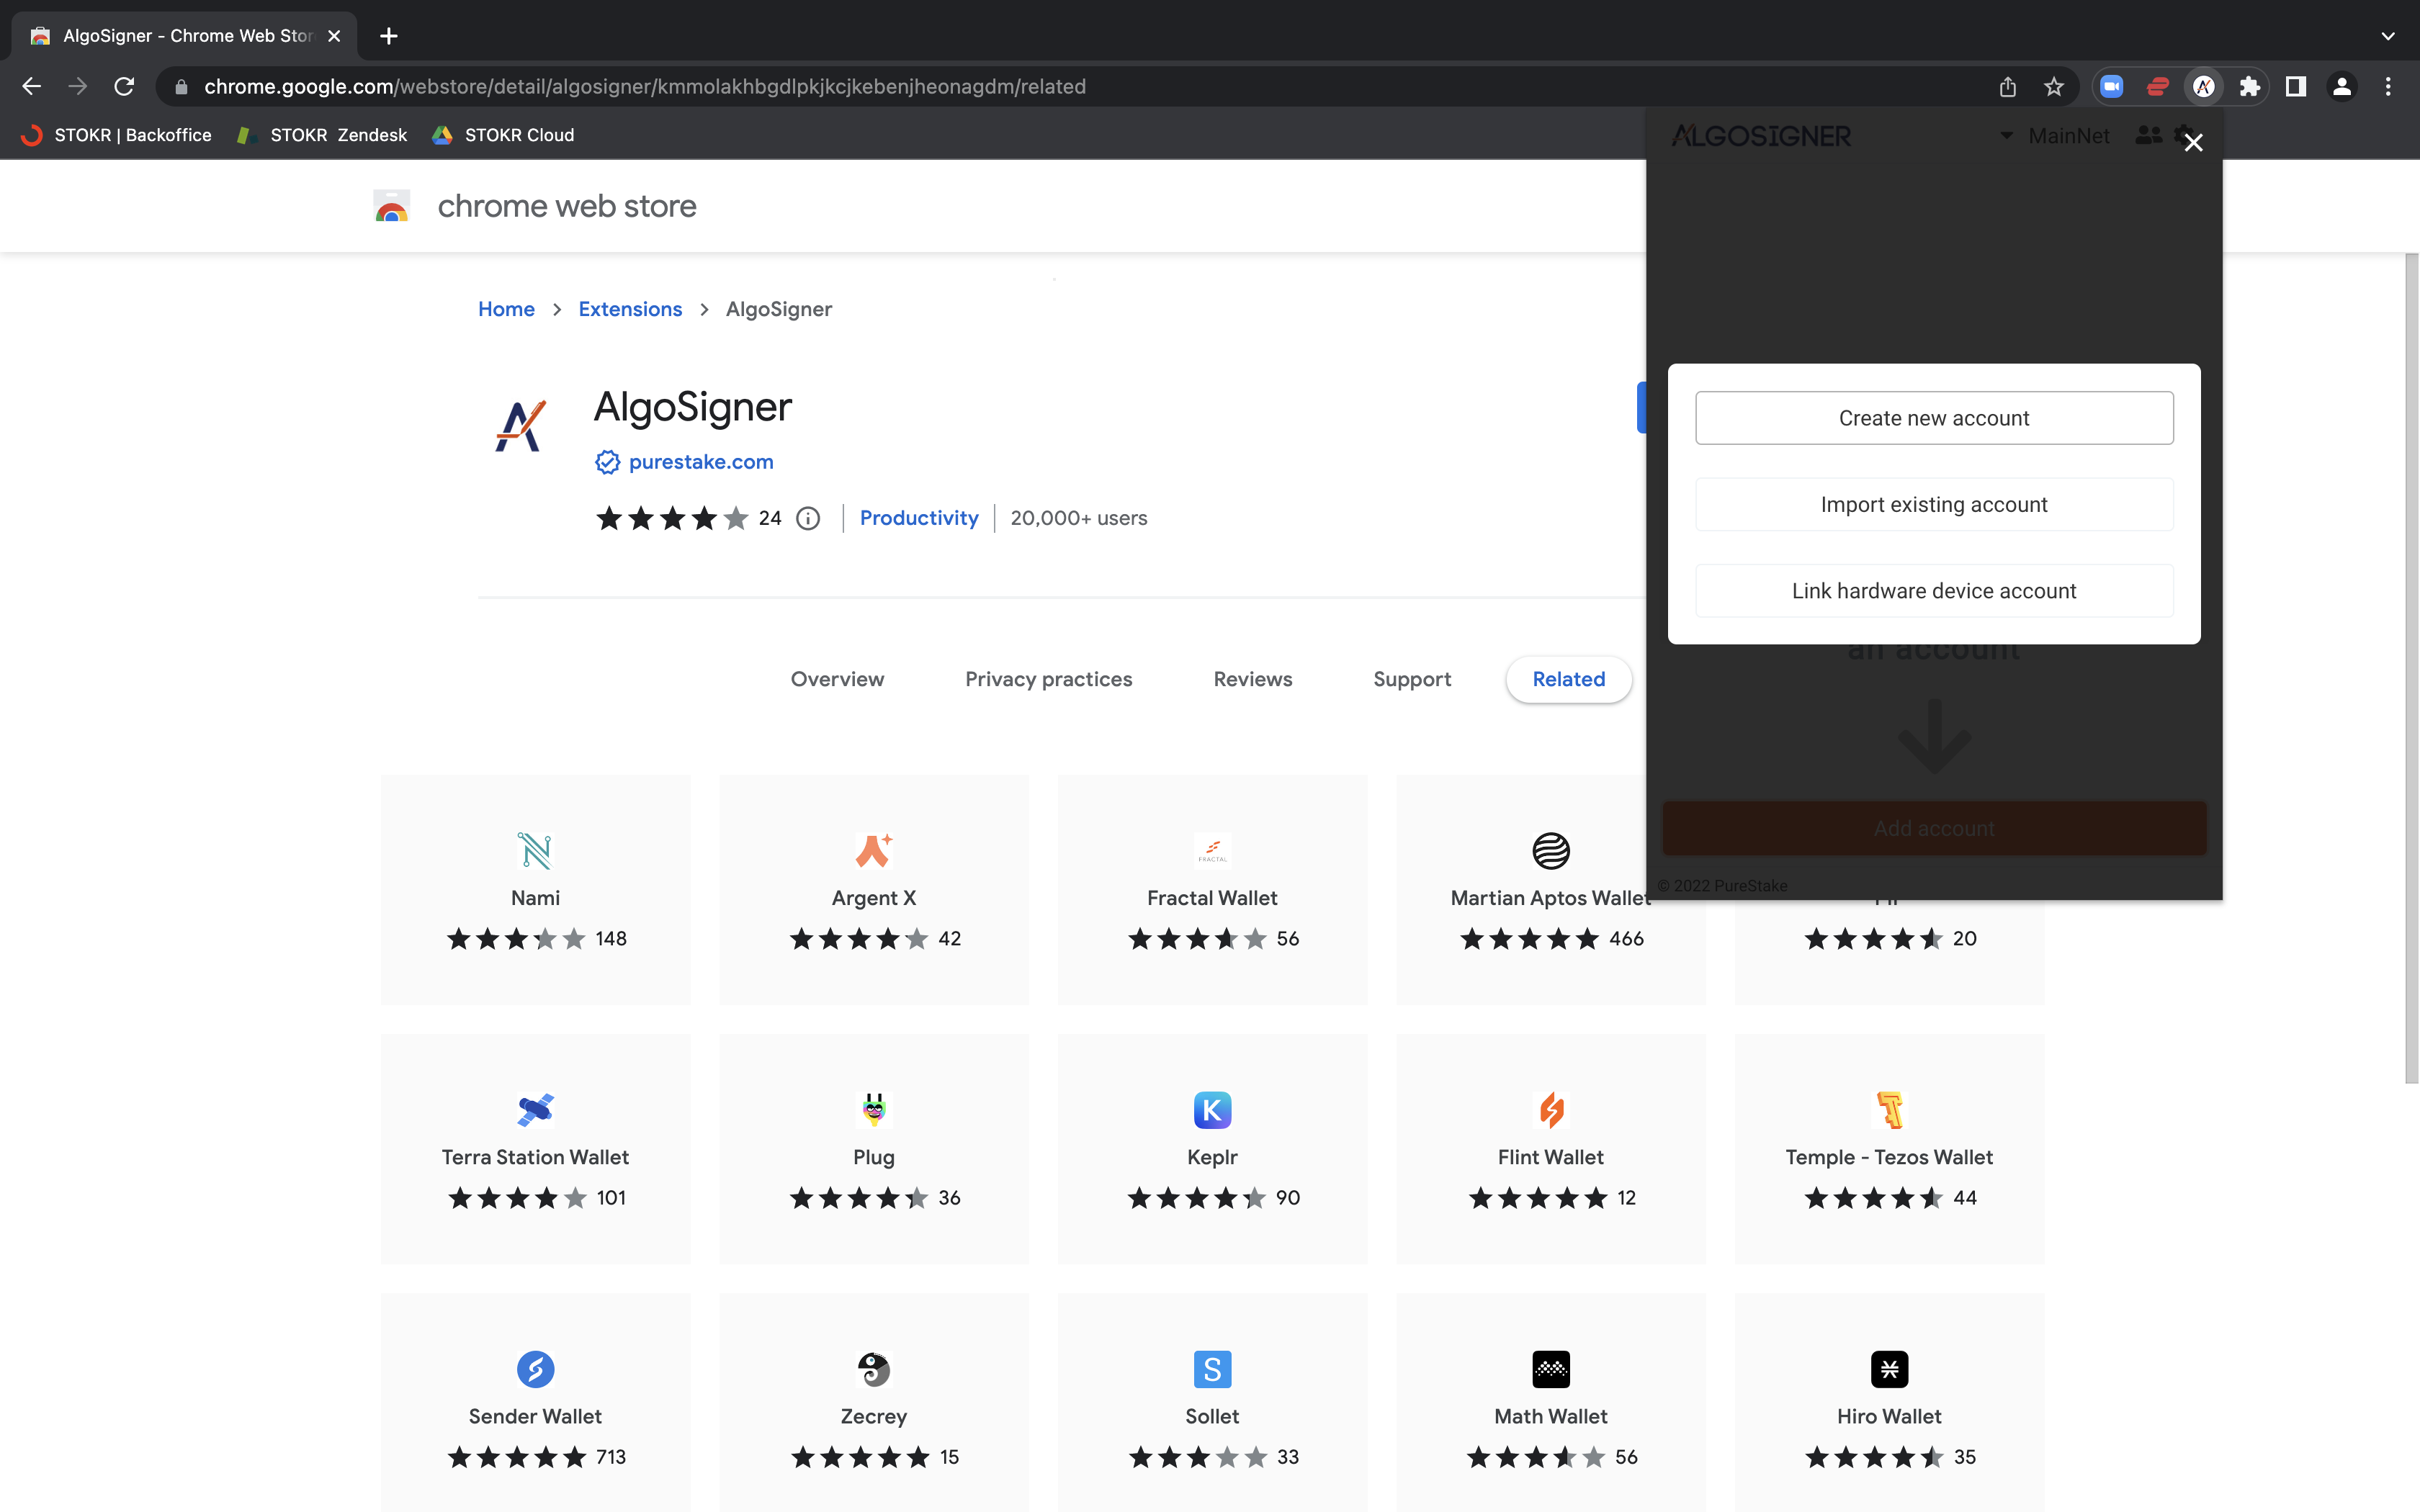
Task: Switch to the Reviews tab
Action: pos(1252,679)
